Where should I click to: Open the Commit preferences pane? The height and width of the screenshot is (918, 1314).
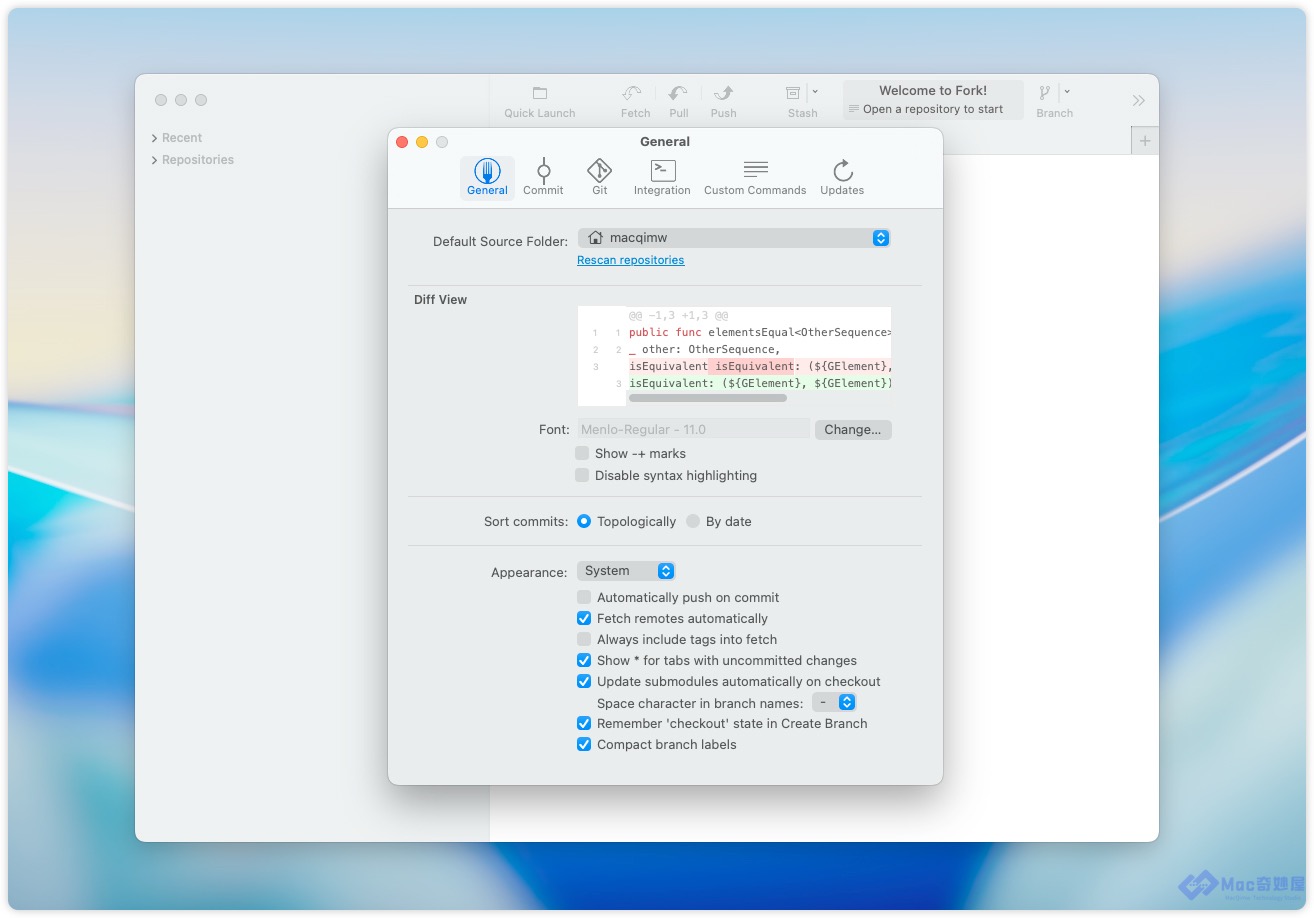point(543,177)
